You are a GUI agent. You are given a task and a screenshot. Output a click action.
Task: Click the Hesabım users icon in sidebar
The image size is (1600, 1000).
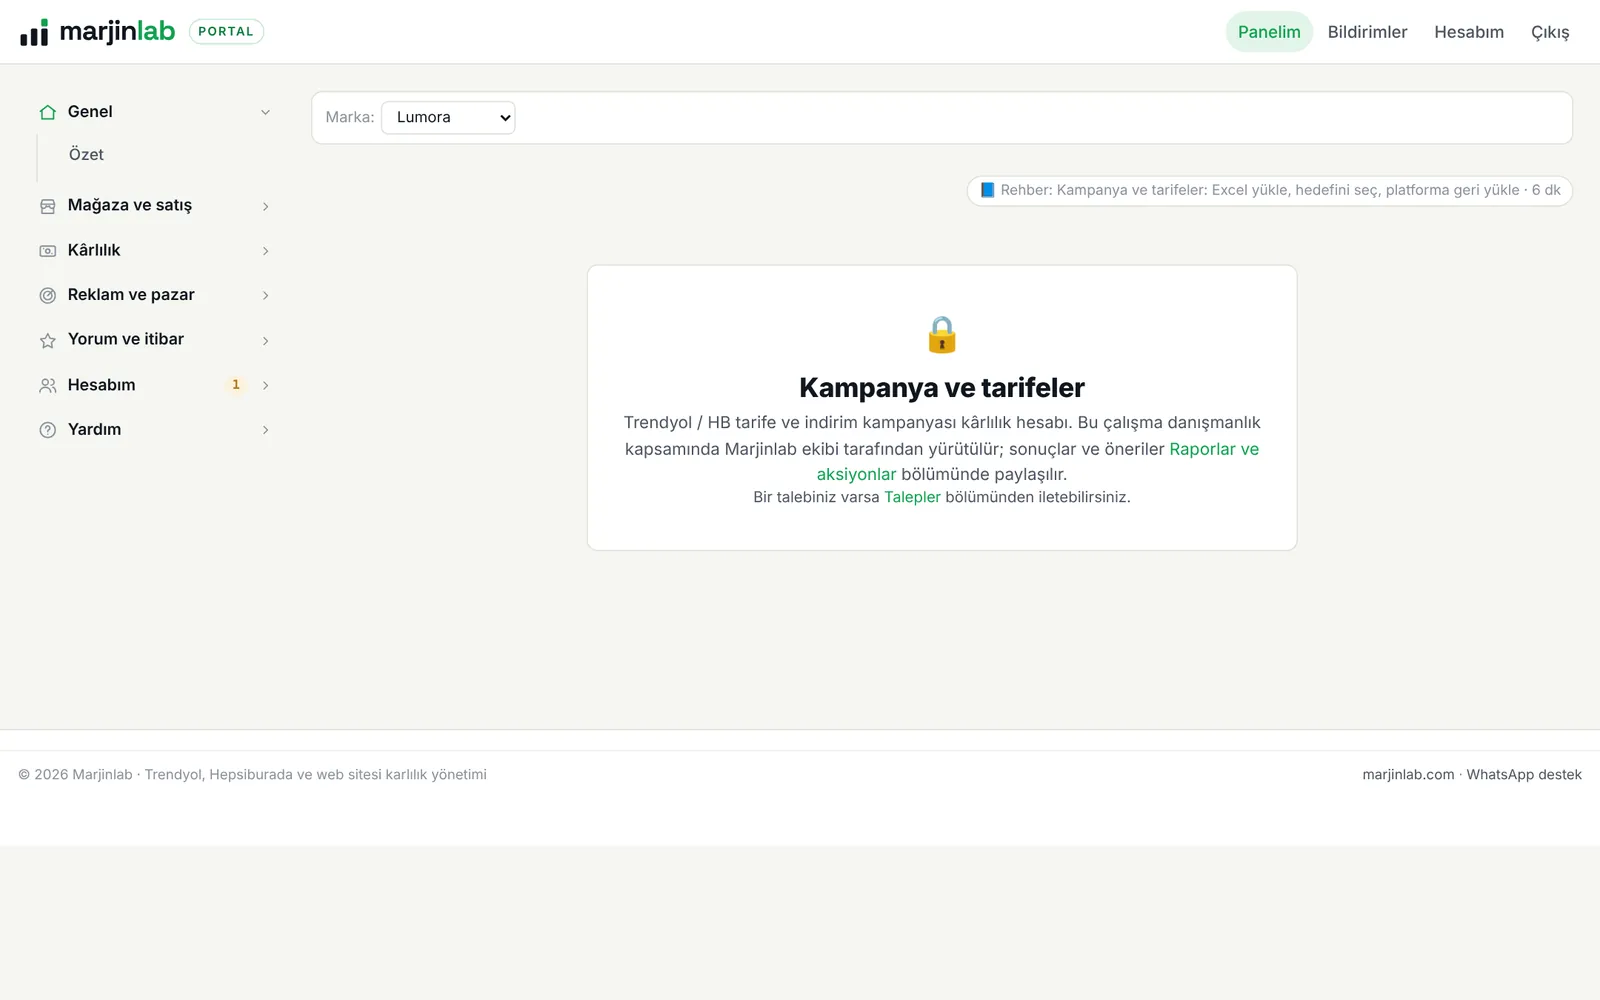coord(47,385)
